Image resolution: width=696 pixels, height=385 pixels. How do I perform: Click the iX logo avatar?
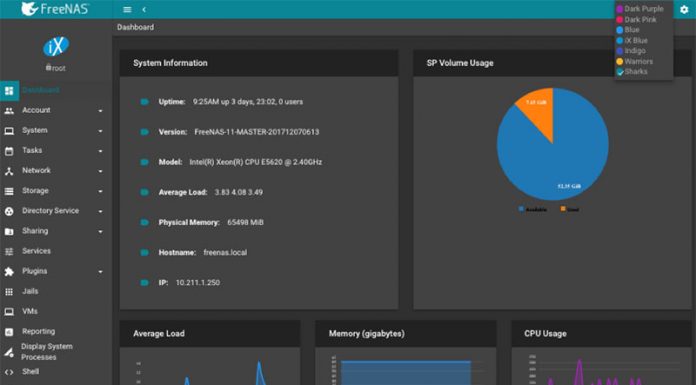[x=56, y=46]
